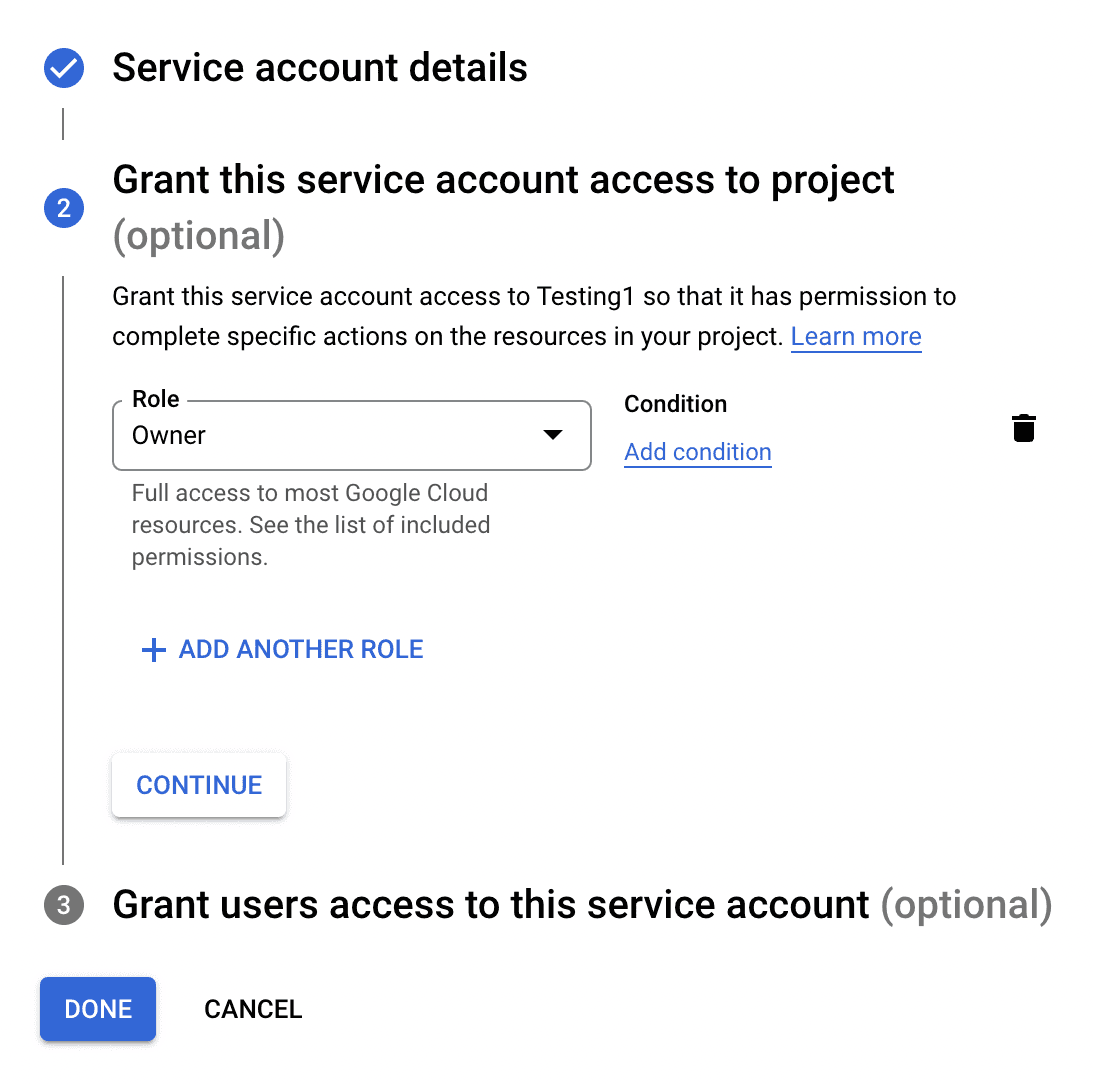
Task: Click the Condition column label
Action: pos(675,404)
